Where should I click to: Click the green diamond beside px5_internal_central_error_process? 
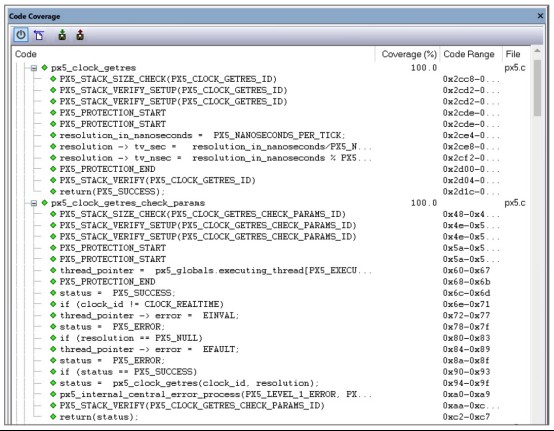(x=53, y=394)
